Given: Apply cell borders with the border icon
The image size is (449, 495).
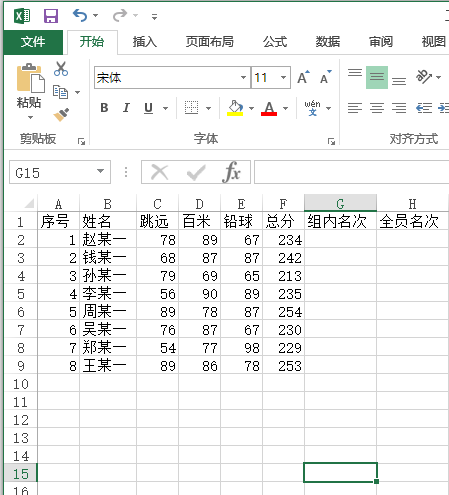Looking at the screenshot, I should [x=191, y=108].
